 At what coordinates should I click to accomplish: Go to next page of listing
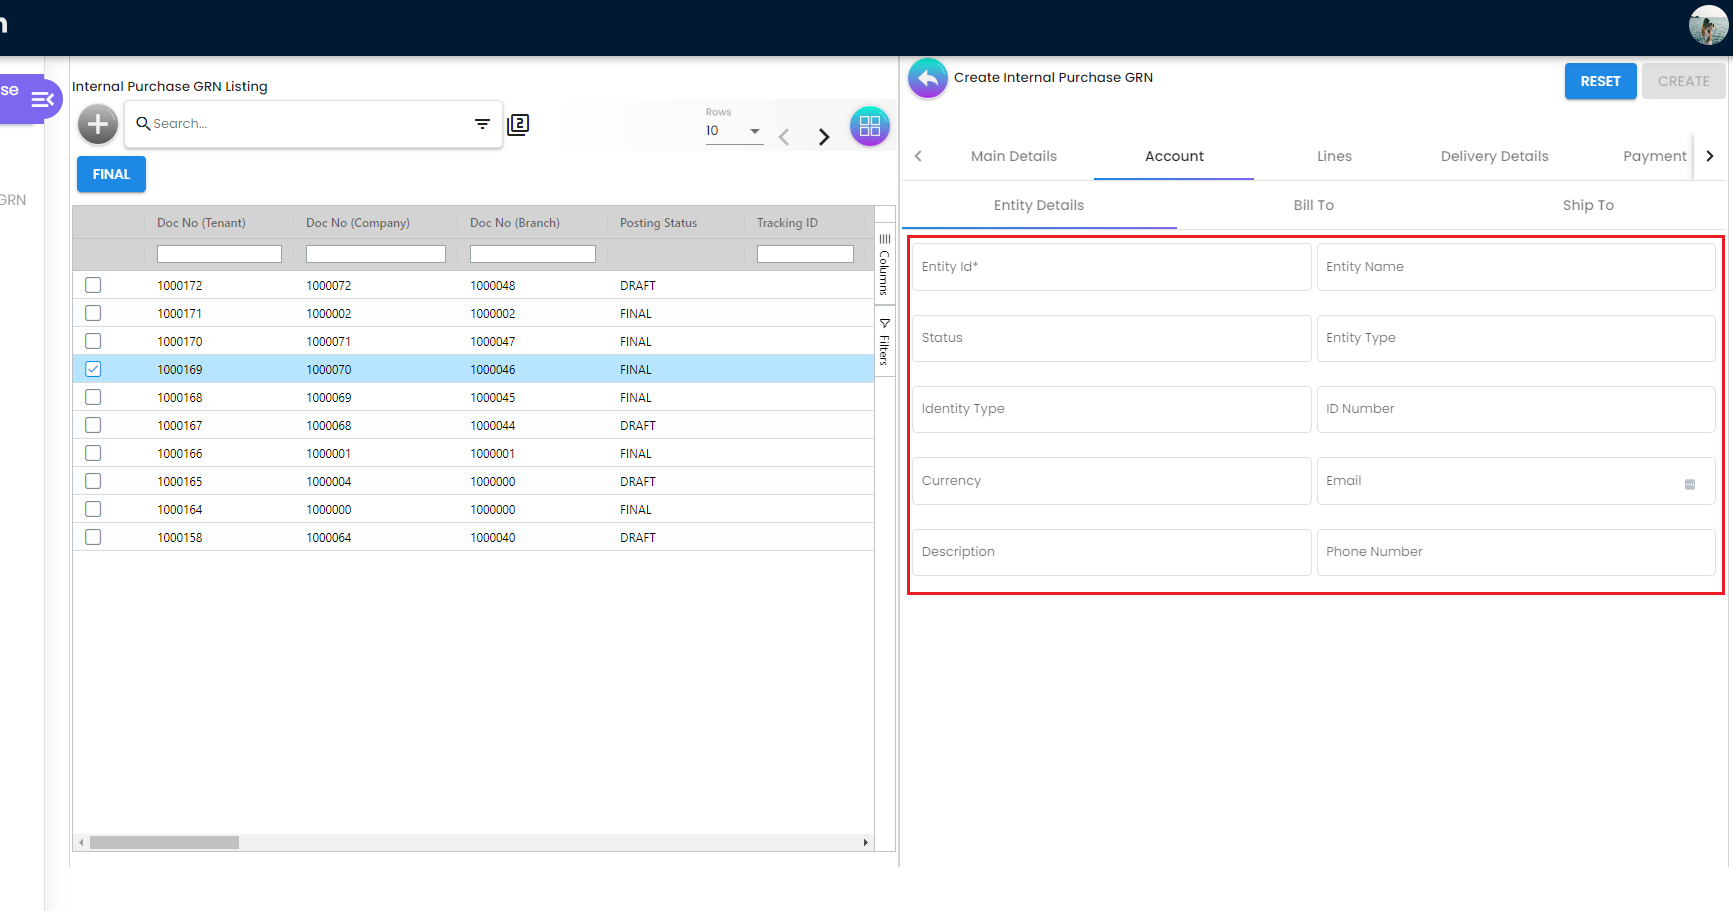(x=824, y=137)
